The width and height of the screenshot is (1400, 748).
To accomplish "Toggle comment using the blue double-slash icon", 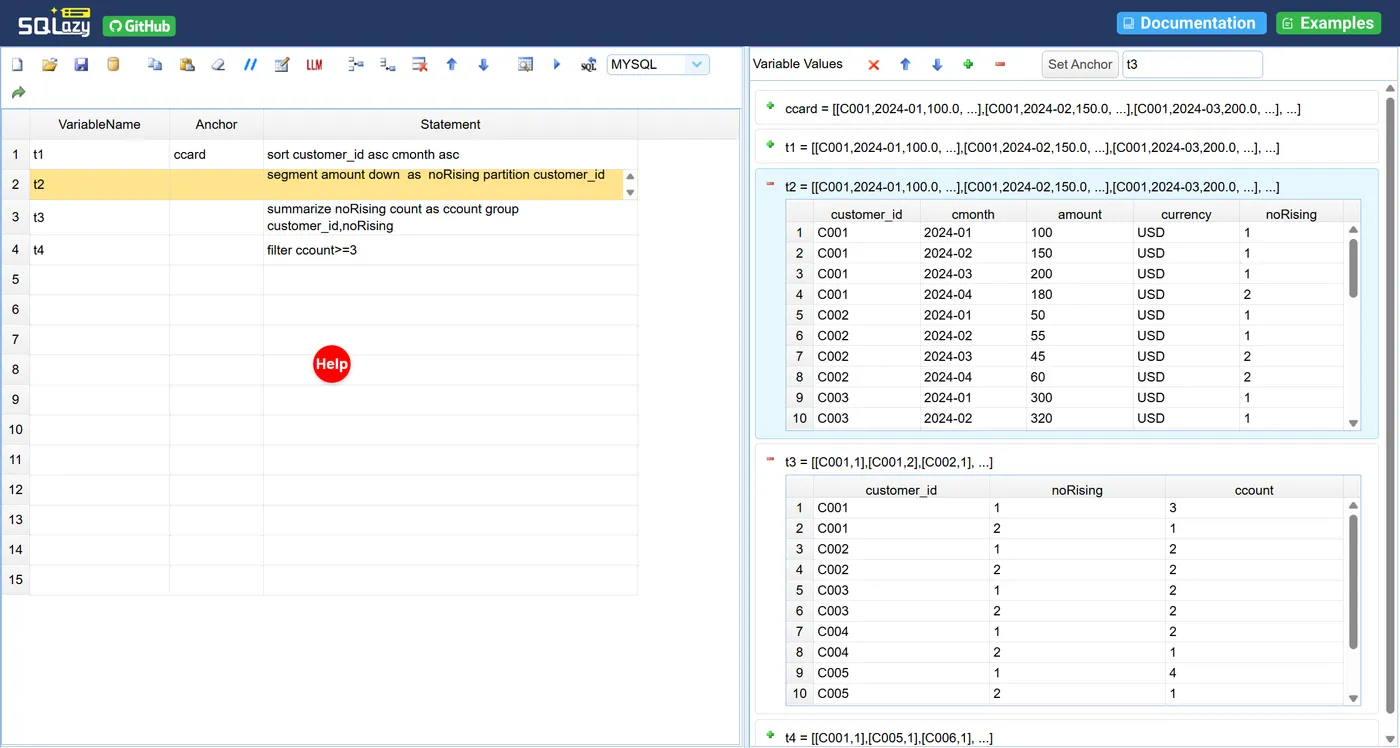I will 250,64.
